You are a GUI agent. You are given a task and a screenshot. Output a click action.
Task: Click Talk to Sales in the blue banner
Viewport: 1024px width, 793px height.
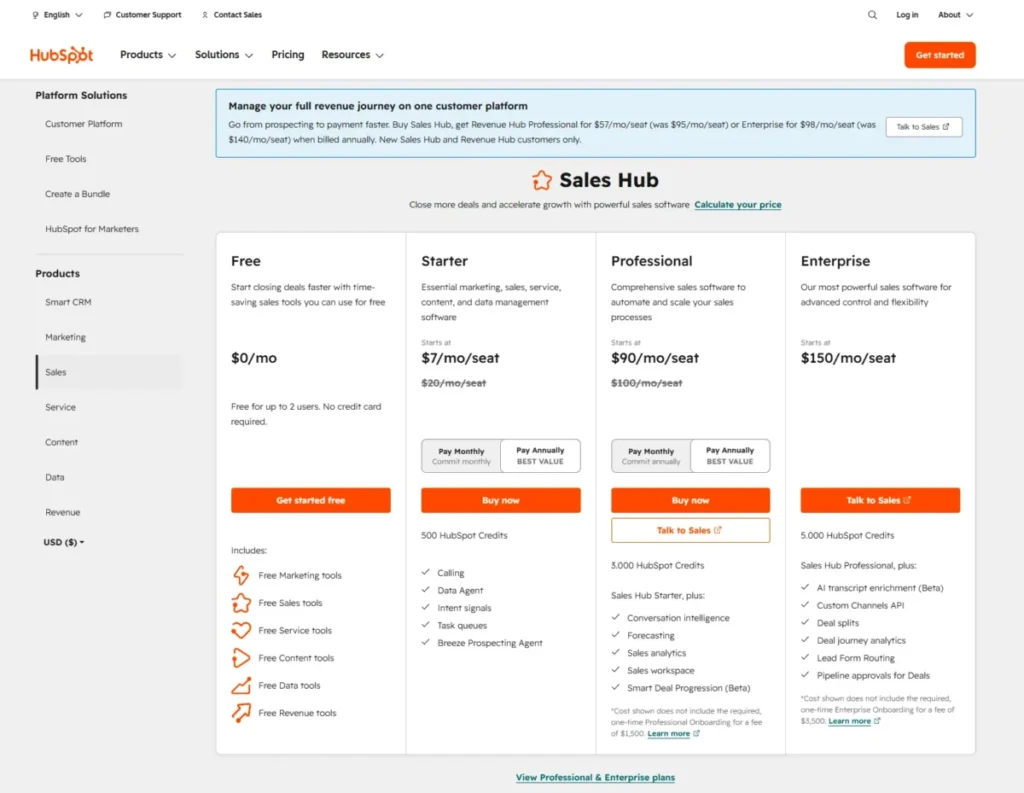click(x=923, y=127)
